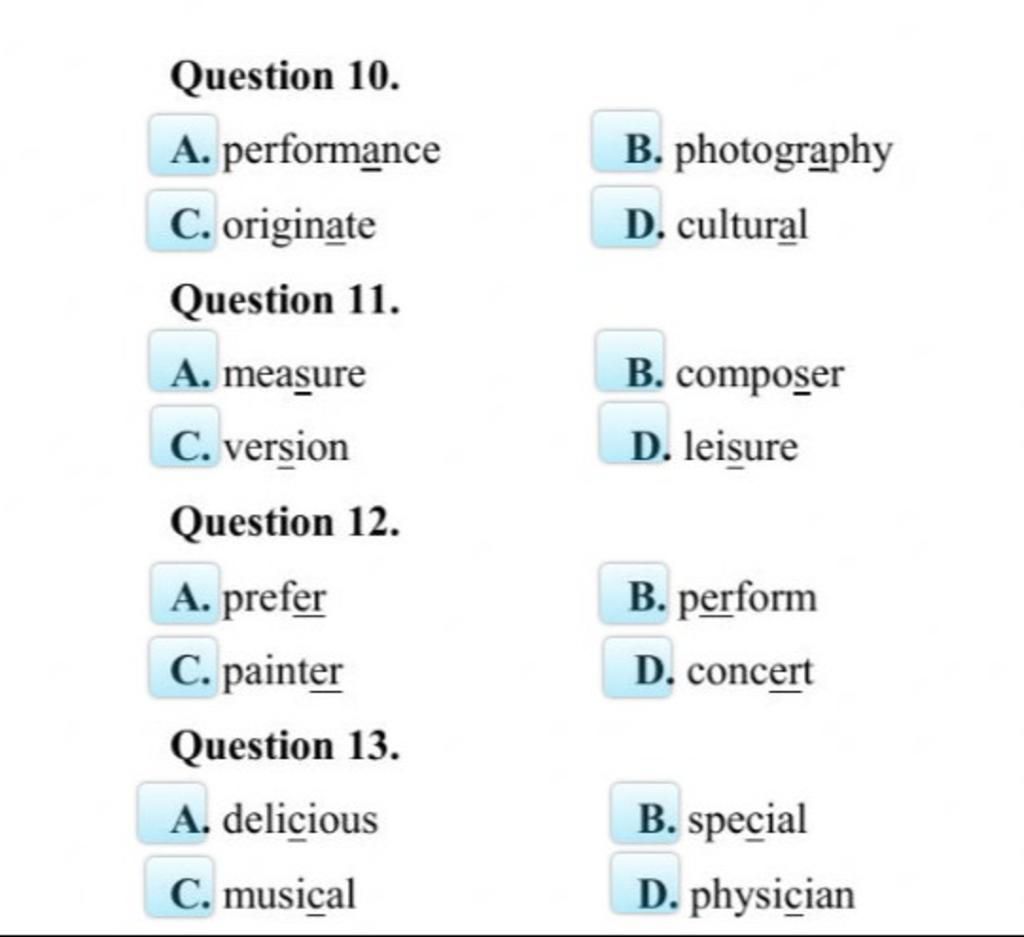The height and width of the screenshot is (937, 1024).
Task: Click the Question 11 heading
Action: pyautogui.click(x=285, y=301)
